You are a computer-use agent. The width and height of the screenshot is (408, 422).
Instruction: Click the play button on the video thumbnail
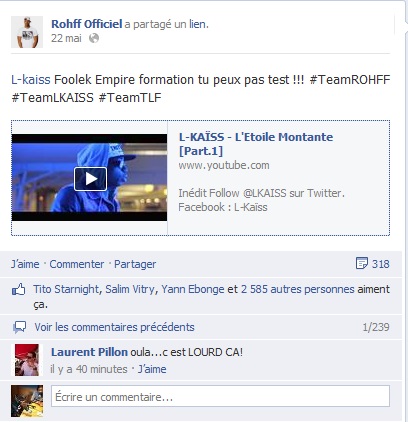[x=90, y=179]
